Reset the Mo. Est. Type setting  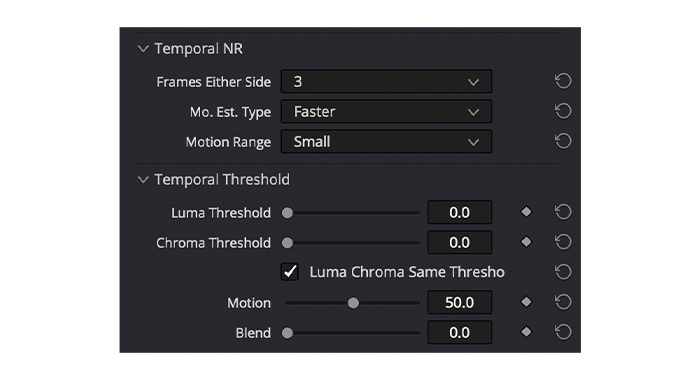coord(563,111)
